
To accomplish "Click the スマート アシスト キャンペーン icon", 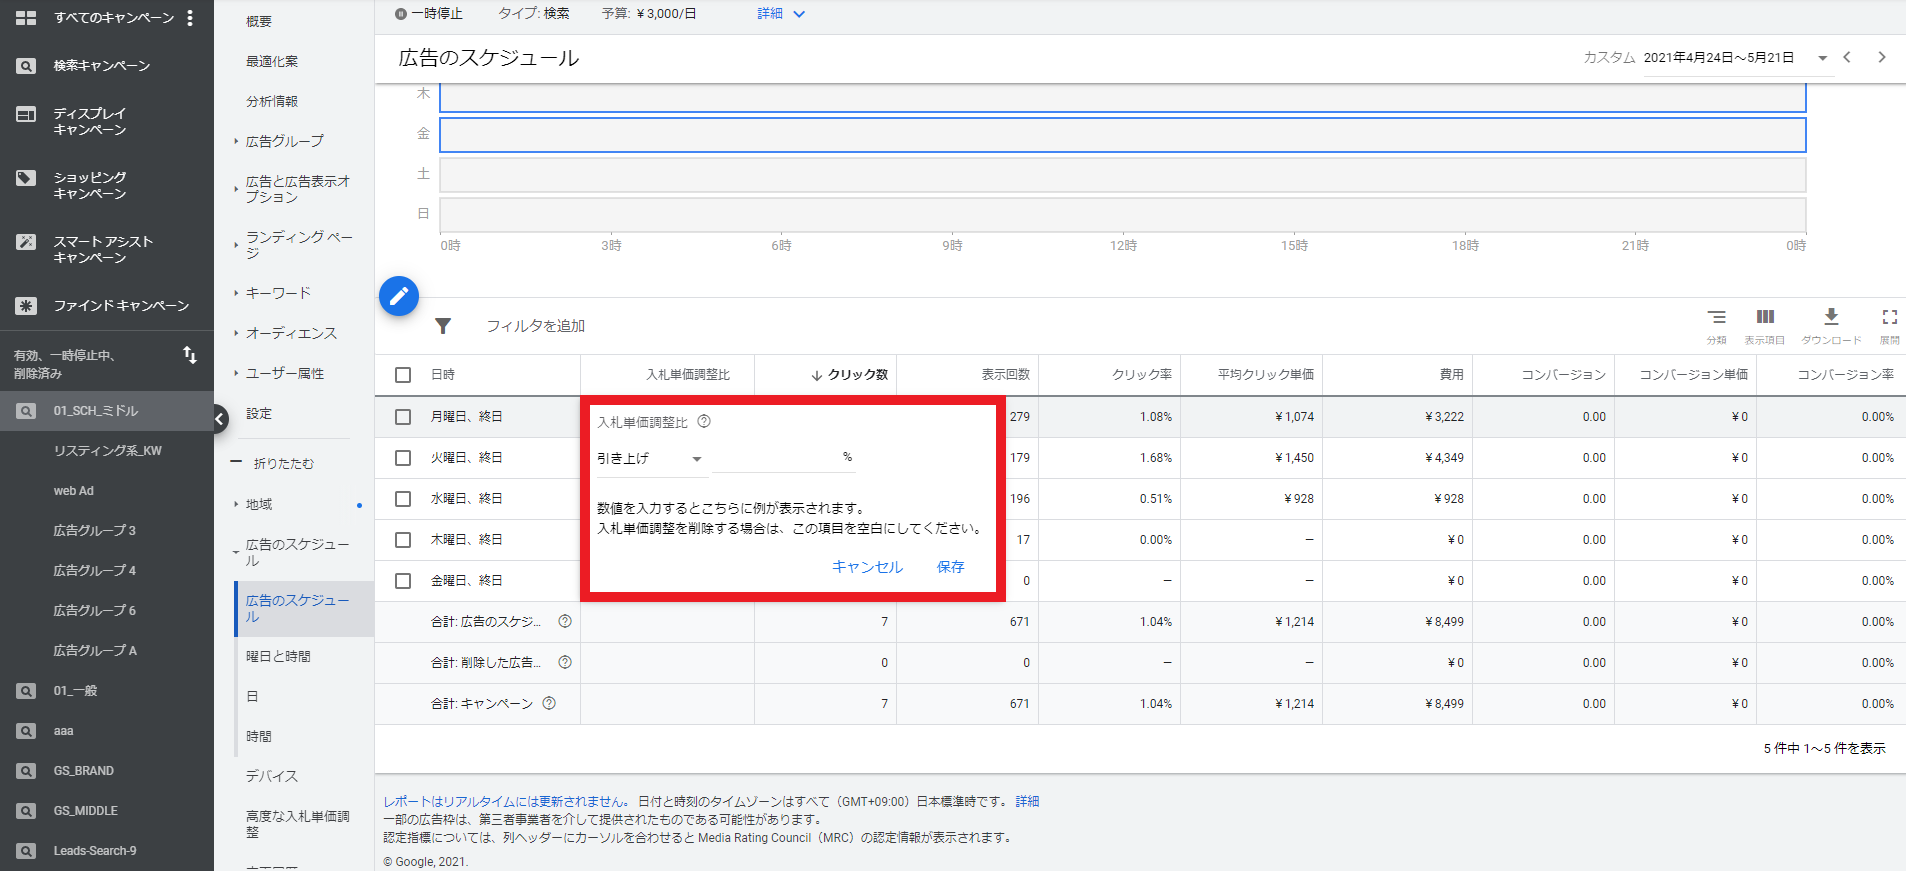I will click(x=26, y=242).
